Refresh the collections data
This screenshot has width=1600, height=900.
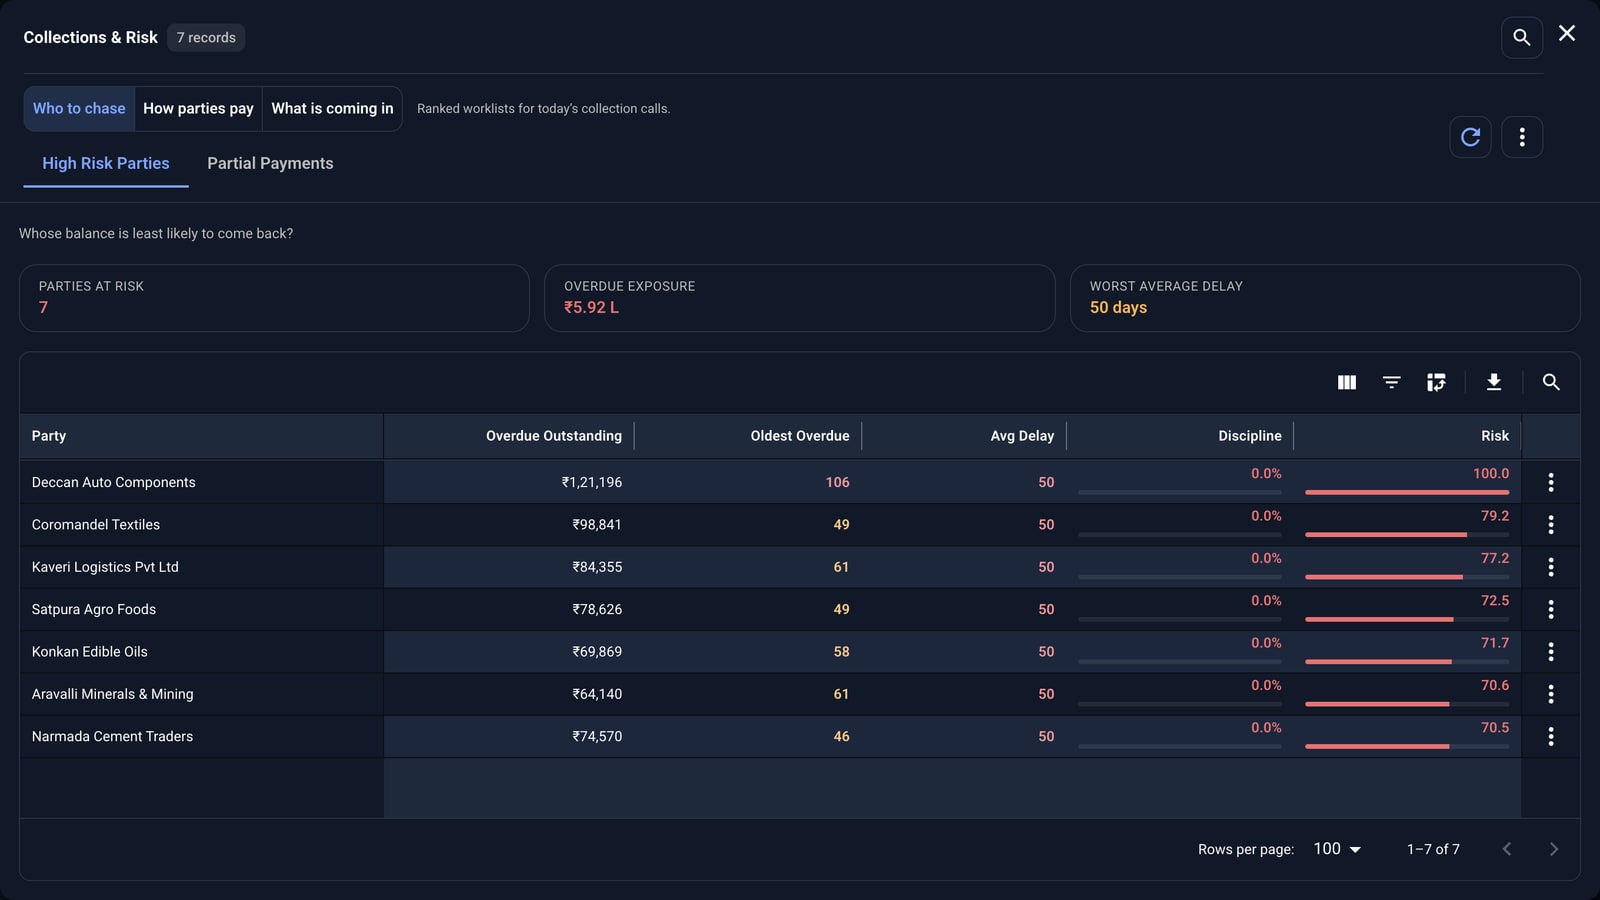1470,137
